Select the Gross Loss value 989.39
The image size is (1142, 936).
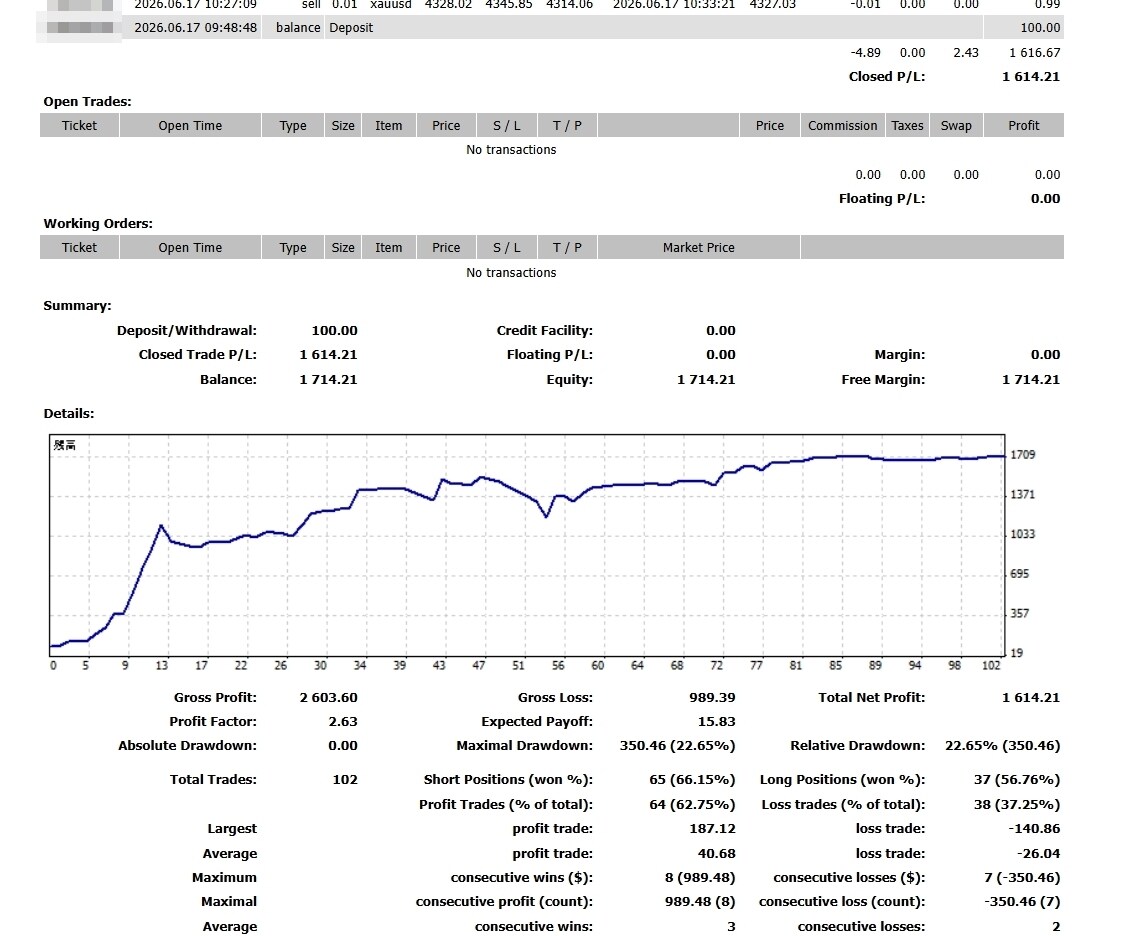coord(712,698)
